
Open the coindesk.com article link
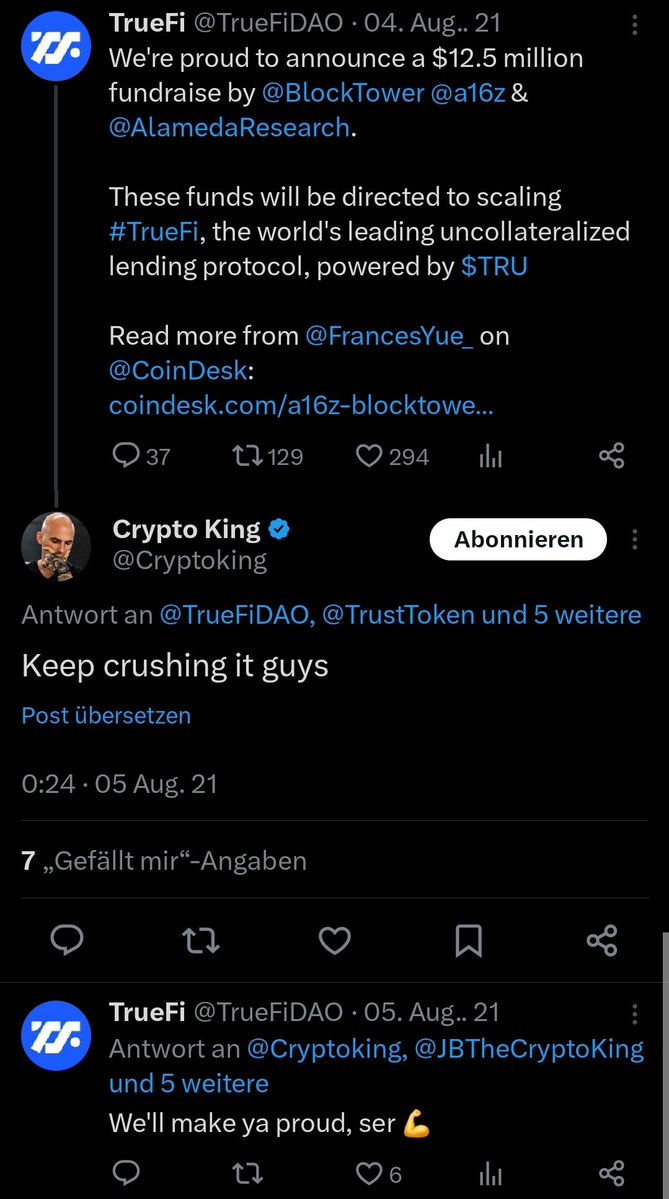point(301,406)
